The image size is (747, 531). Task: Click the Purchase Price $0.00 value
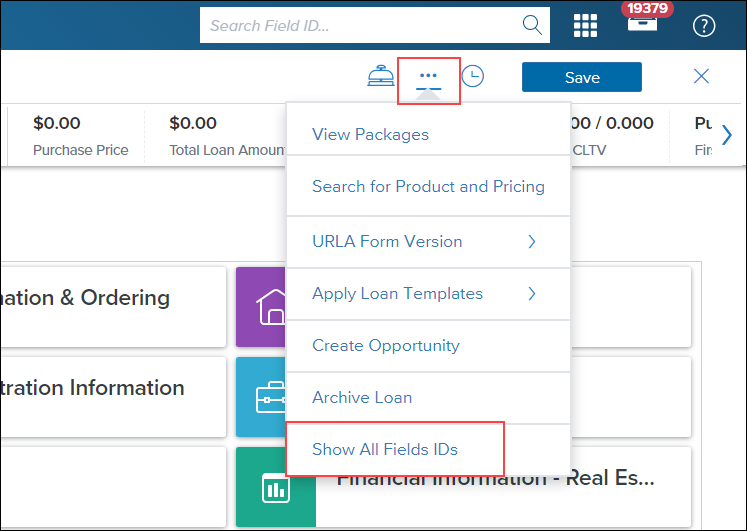57,123
